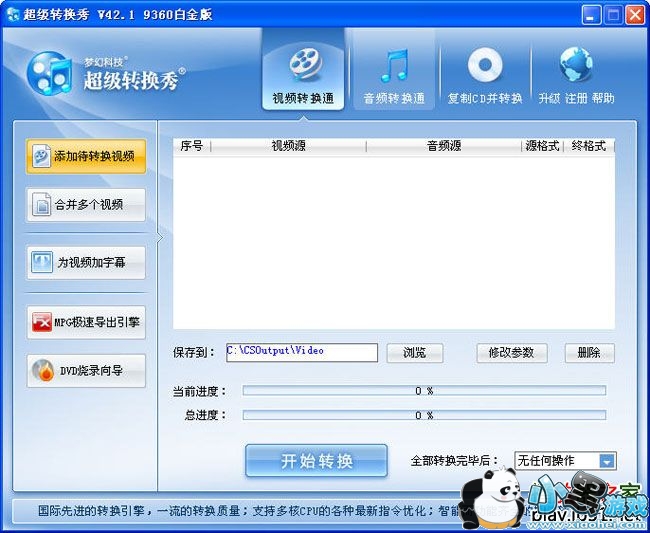
Task: Click the 总进度 progress bar
Action: coord(424,415)
